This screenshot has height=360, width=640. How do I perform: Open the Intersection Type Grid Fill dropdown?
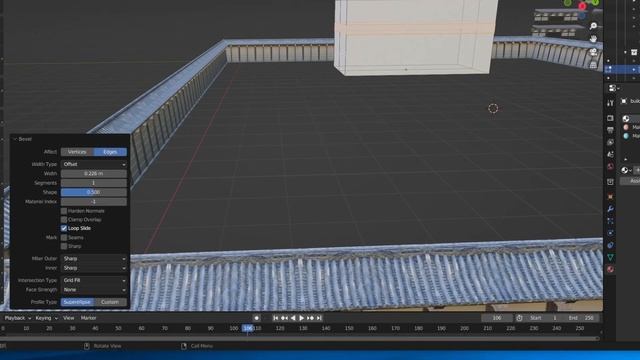[94, 280]
